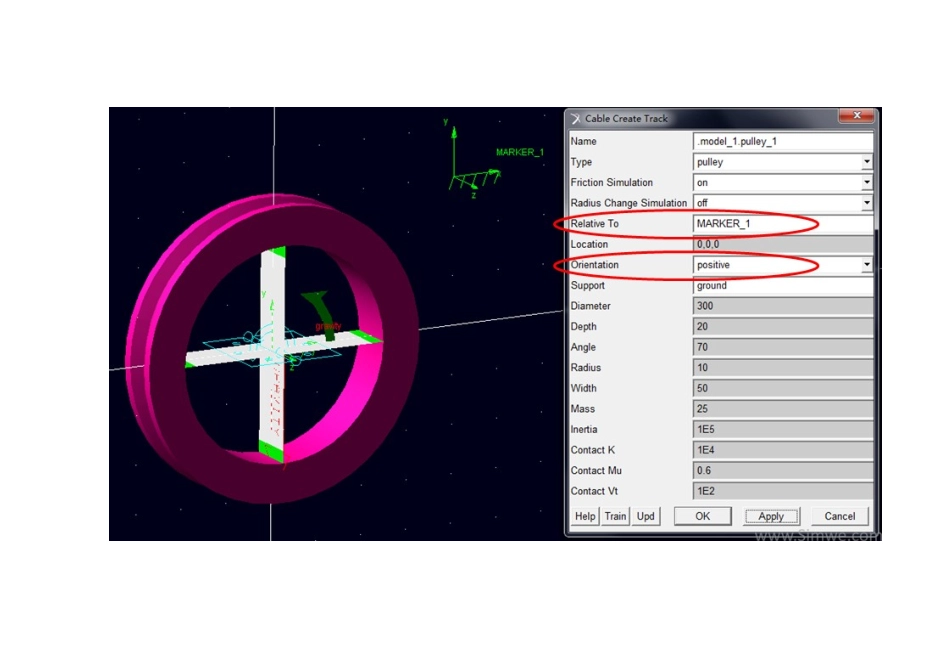
Task: Open the Type dropdown showing pulley
Action: [x=866, y=162]
